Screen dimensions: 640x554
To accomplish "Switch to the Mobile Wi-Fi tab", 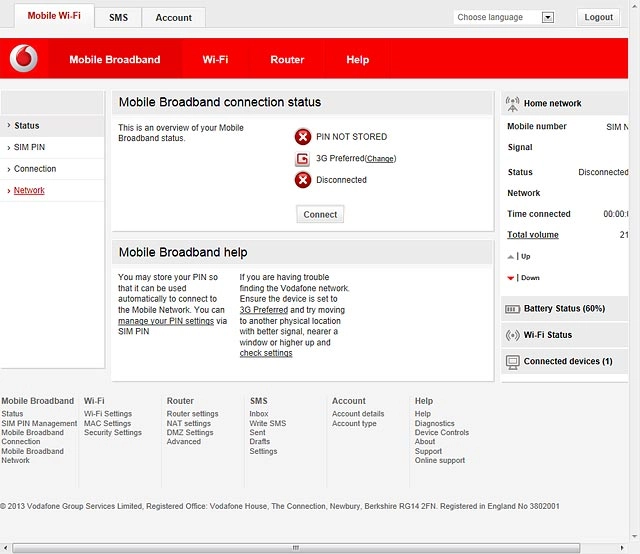I will pyautogui.click(x=54, y=16).
